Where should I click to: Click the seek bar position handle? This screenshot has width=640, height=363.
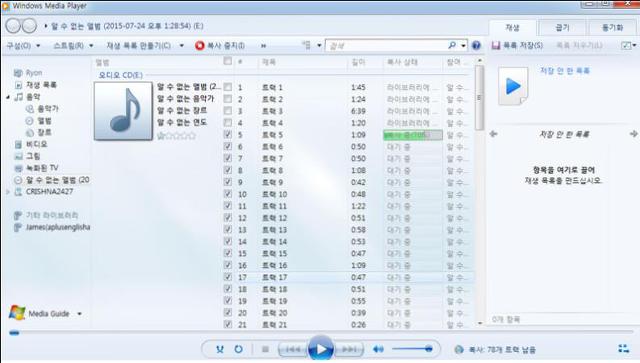click(x=14, y=333)
